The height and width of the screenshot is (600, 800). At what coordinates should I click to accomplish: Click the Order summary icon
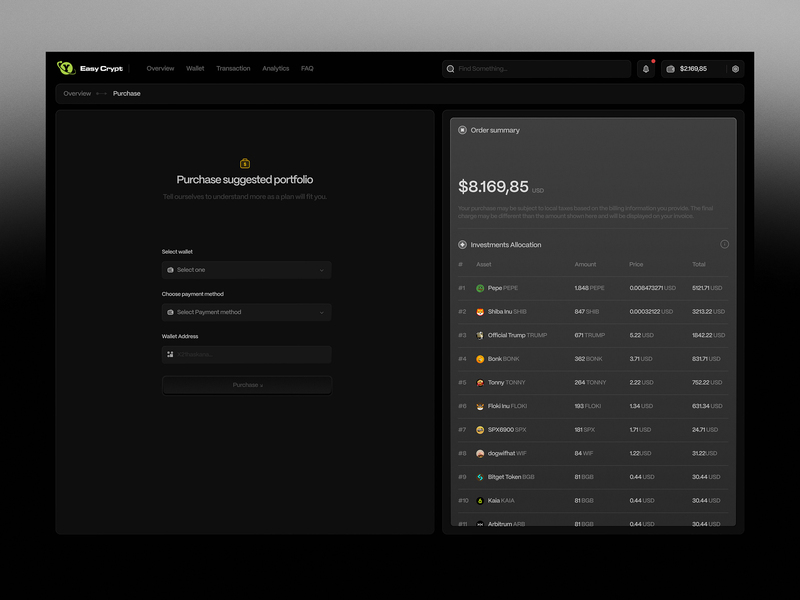click(462, 130)
